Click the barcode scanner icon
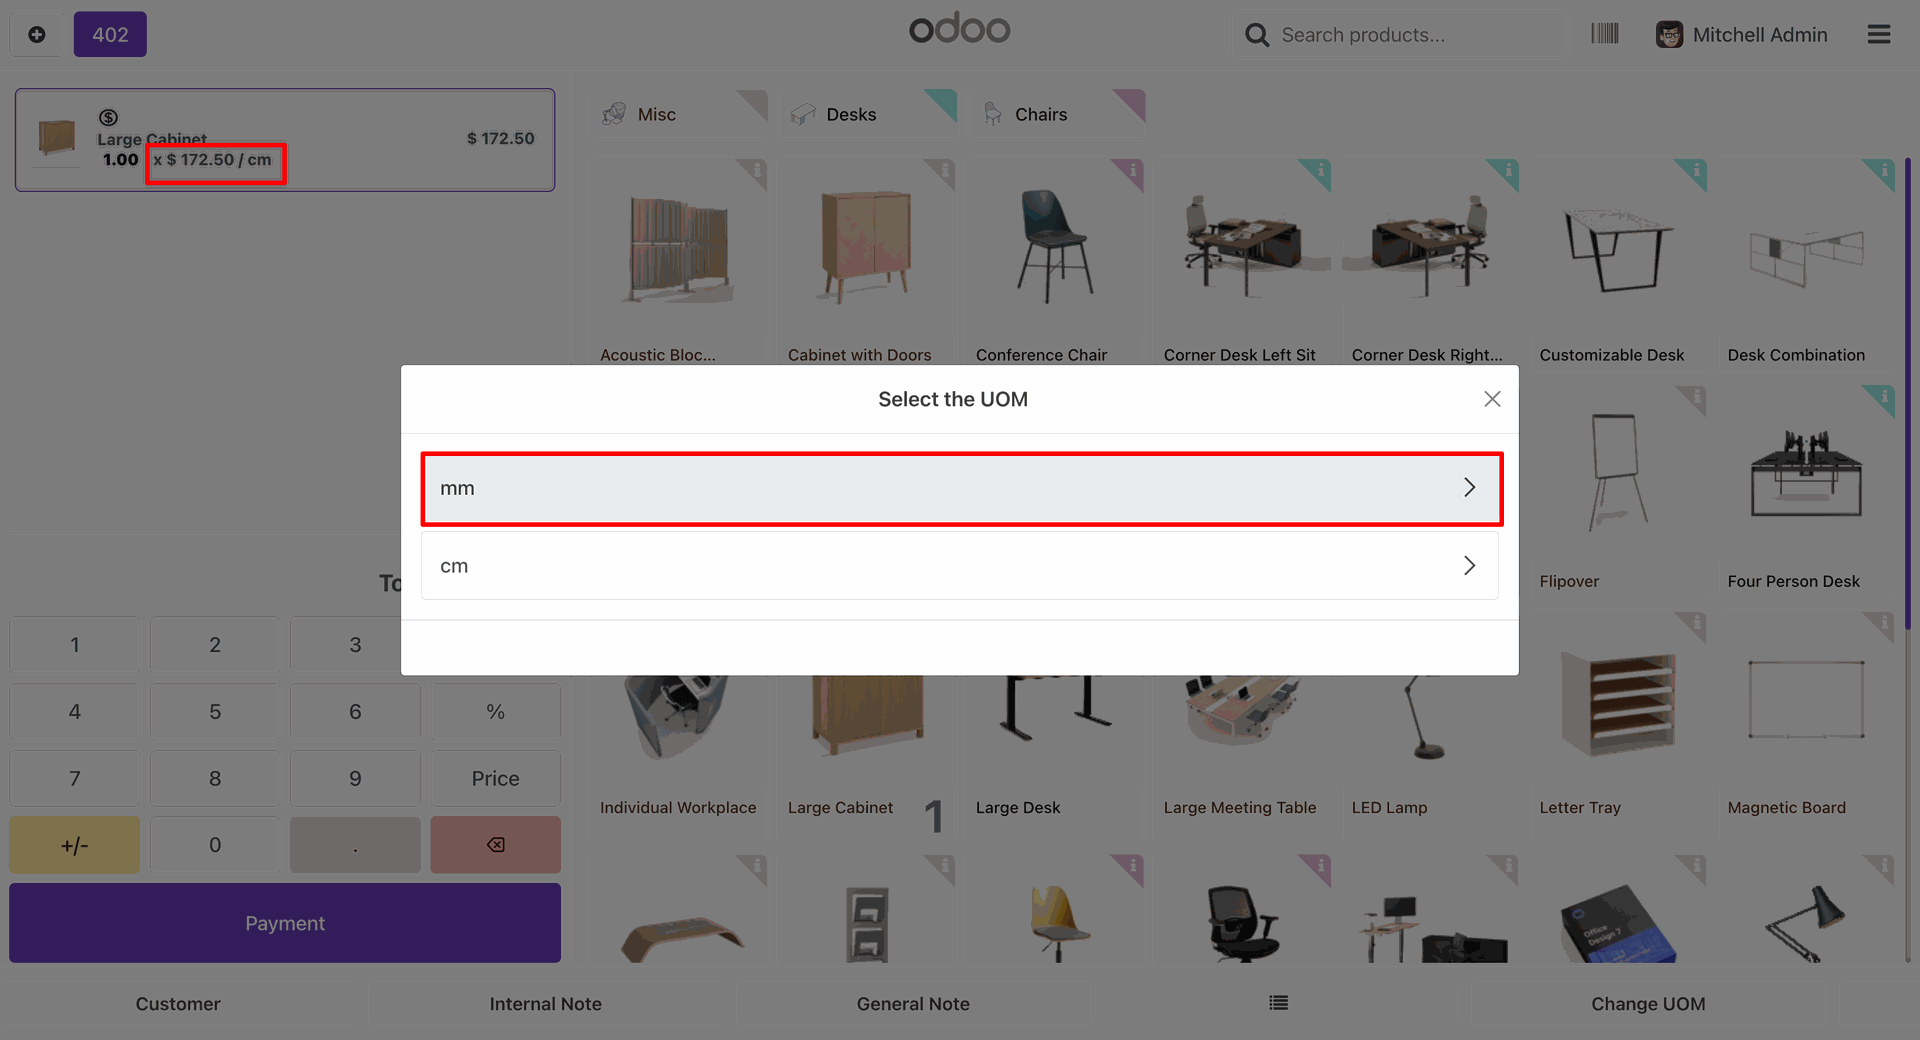The width and height of the screenshot is (1920, 1040). 1604,34
